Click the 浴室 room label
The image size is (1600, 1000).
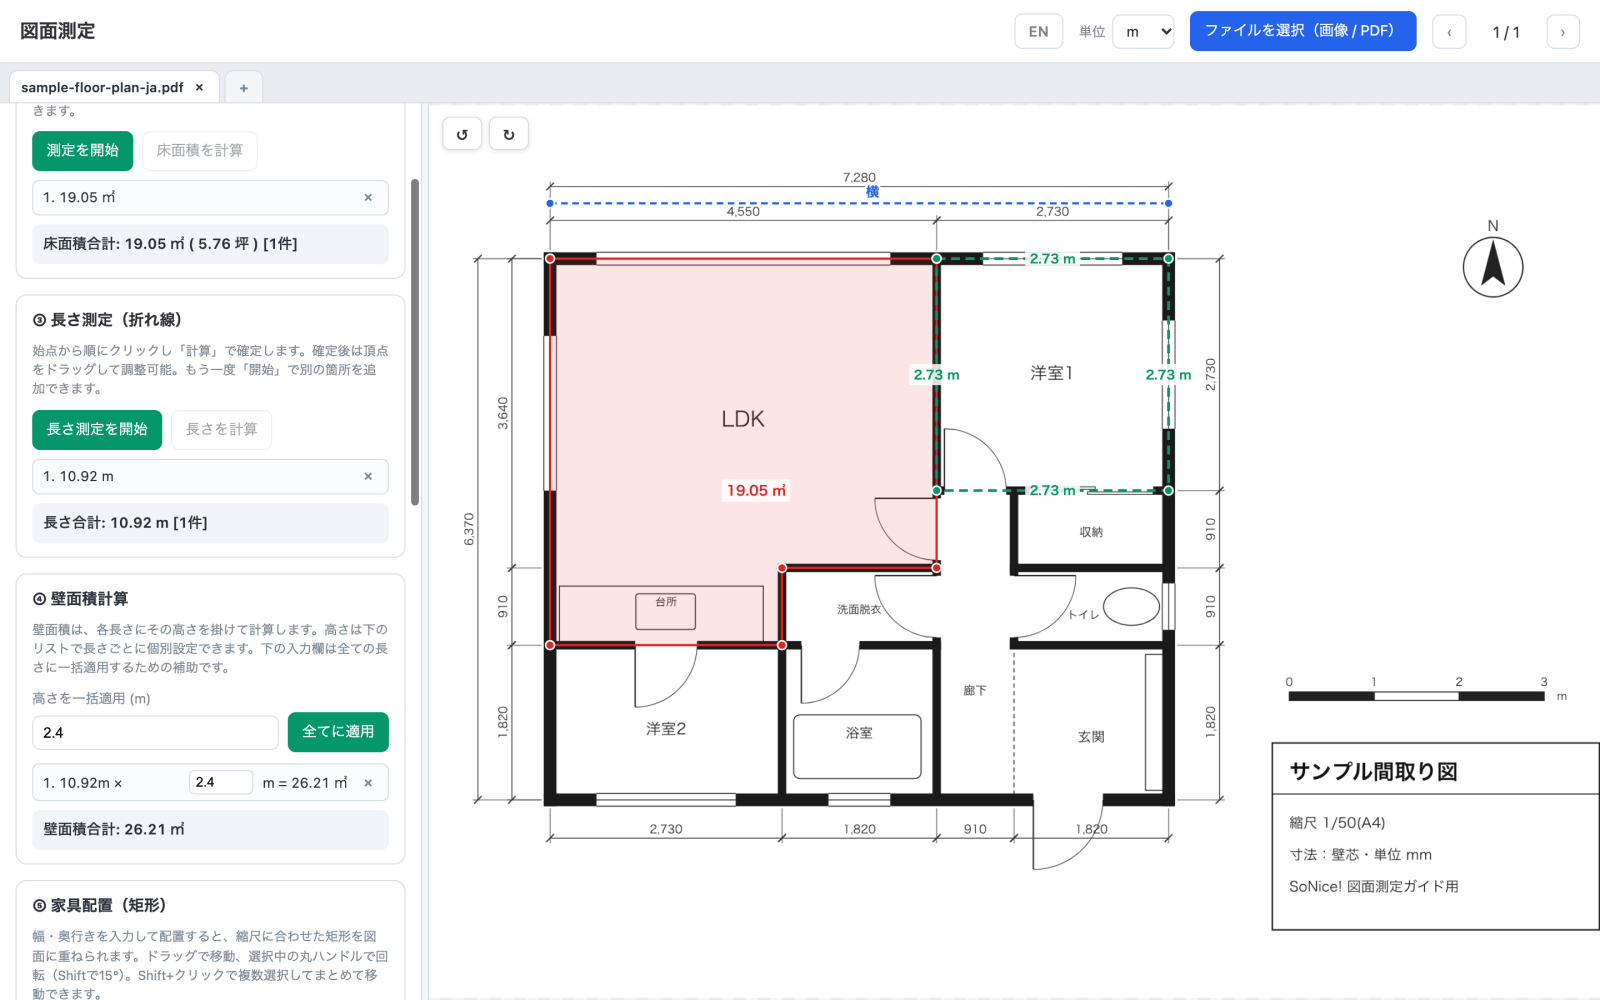tap(859, 733)
